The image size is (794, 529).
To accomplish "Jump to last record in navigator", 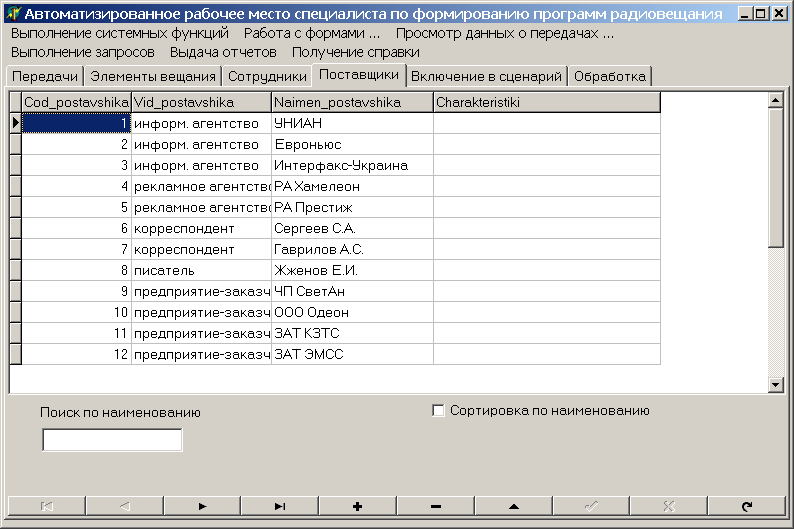I will [281, 506].
